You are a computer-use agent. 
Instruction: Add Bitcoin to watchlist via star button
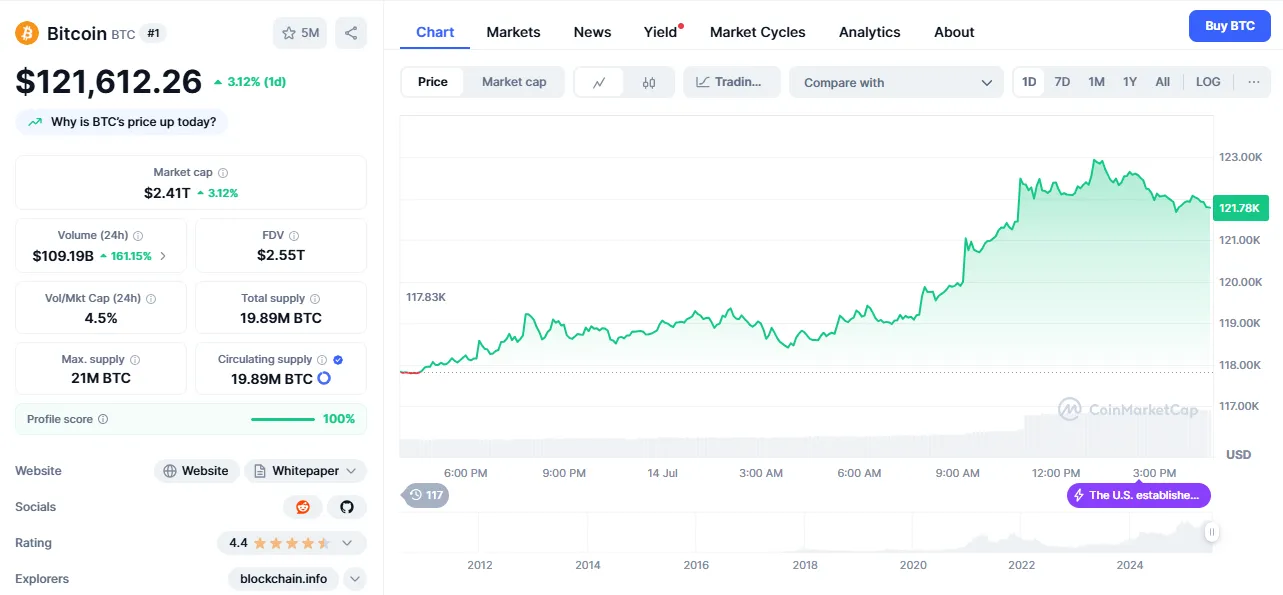tap(300, 33)
